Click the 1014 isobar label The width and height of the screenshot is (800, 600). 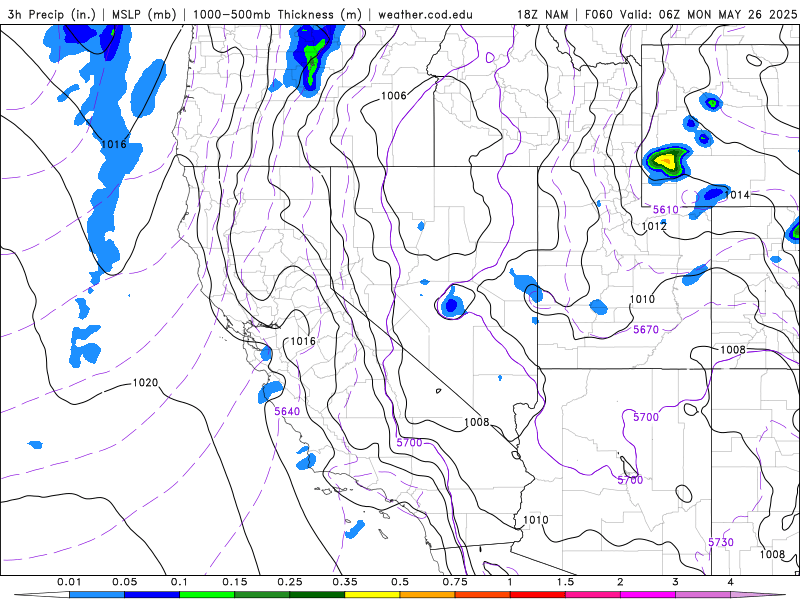pos(737,195)
